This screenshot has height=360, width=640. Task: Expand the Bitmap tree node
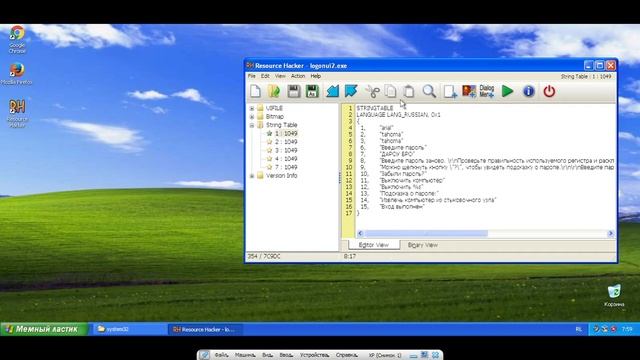pyautogui.click(x=252, y=117)
